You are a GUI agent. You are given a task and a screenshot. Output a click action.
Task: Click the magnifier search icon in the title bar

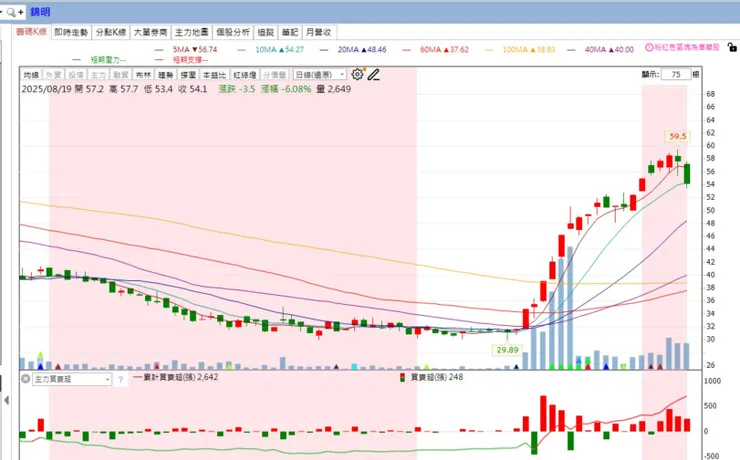coord(10,12)
